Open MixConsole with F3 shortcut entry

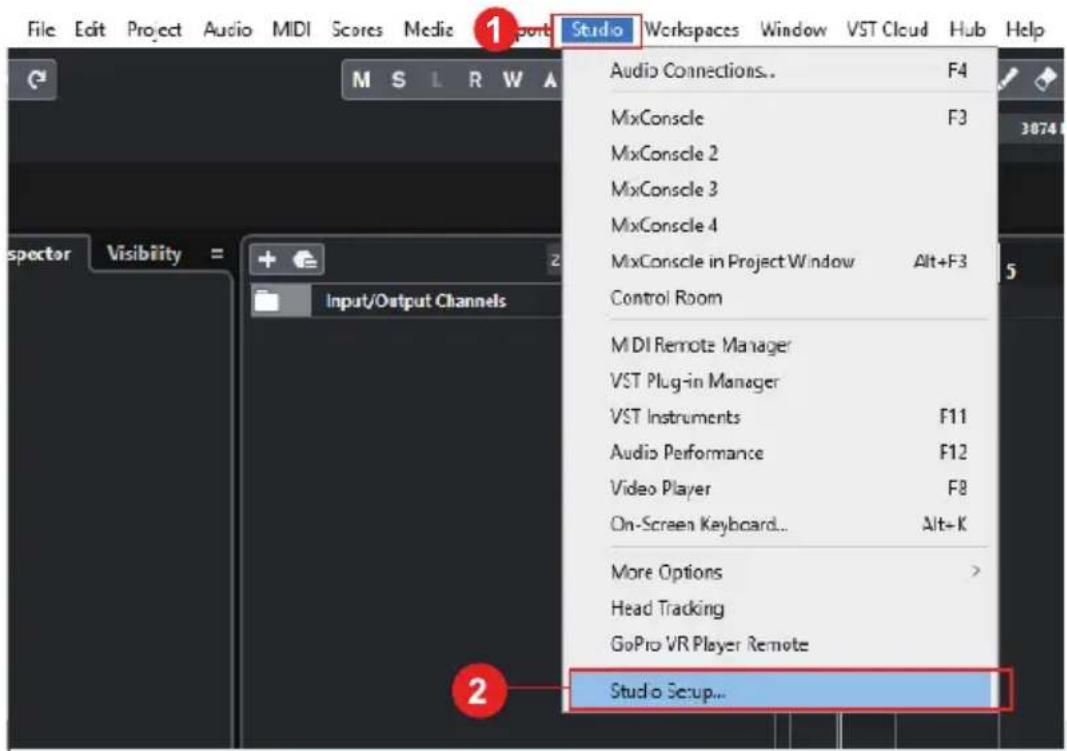[x=781, y=118]
